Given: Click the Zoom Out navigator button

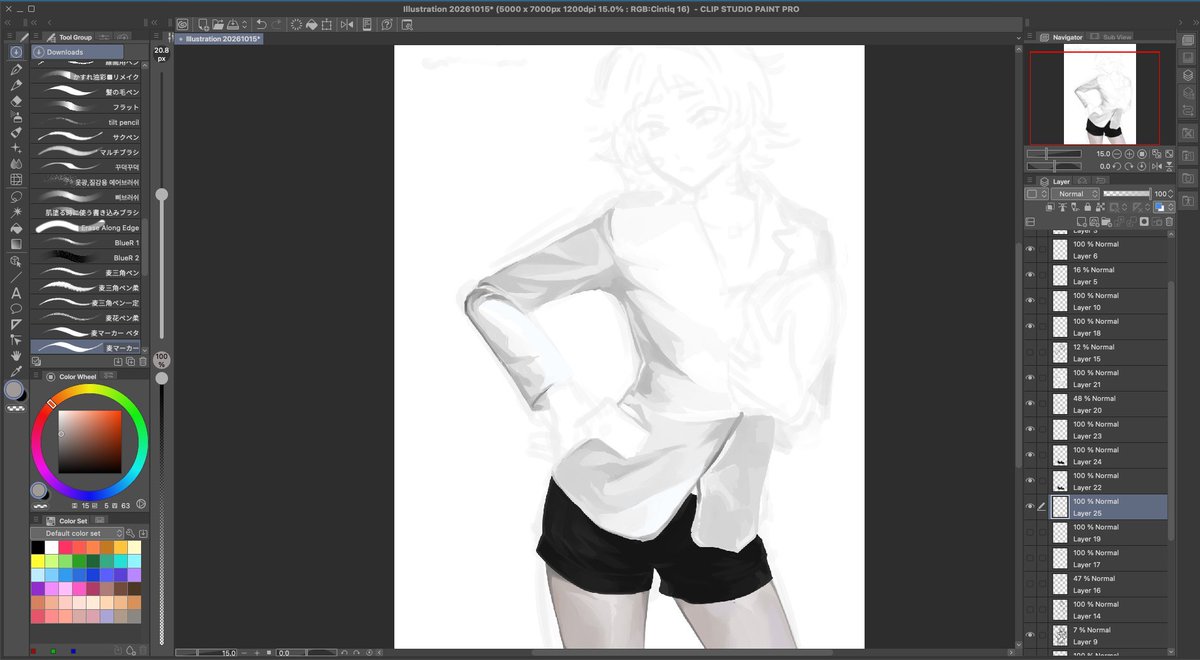Looking at the screenshot, I should pyautogui.click(x=1117, y=154).
